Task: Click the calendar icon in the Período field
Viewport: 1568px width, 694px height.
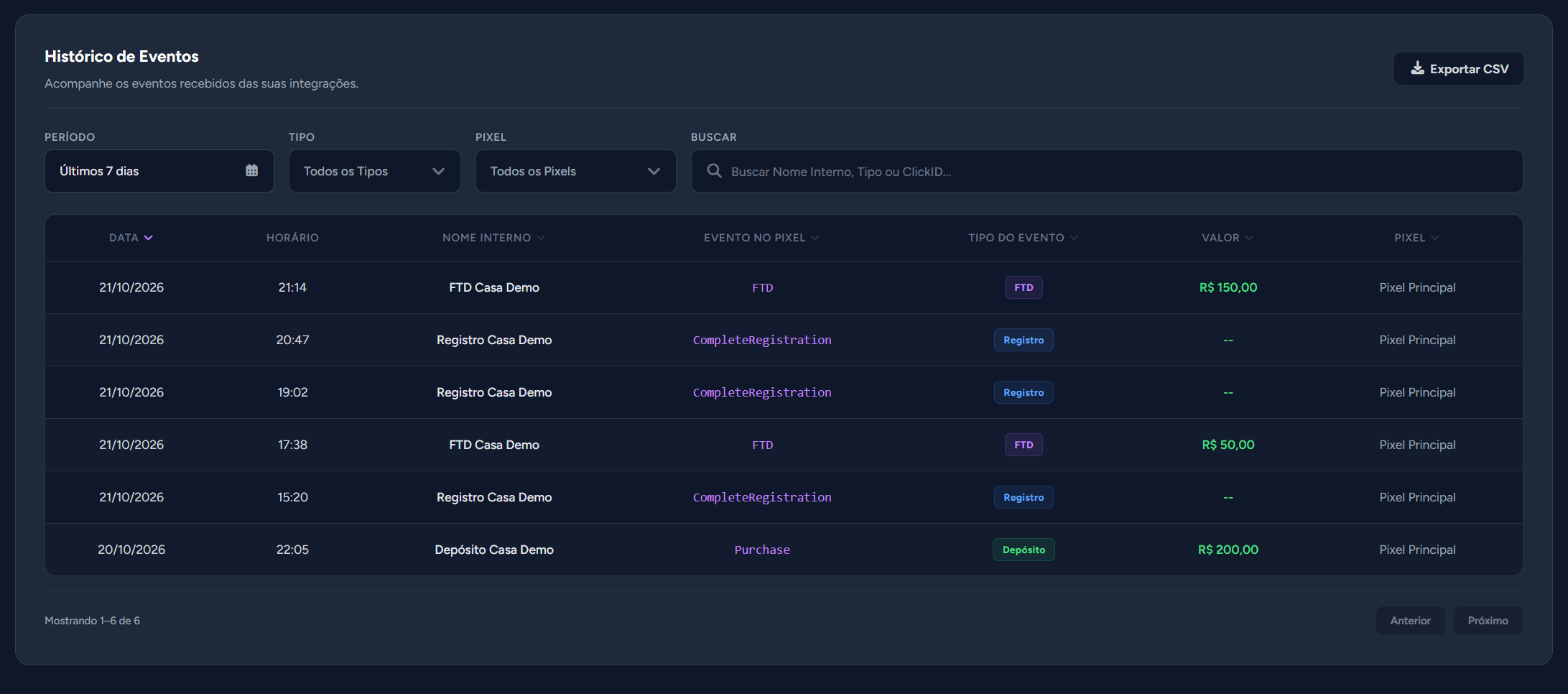Action: coord(252,171)
